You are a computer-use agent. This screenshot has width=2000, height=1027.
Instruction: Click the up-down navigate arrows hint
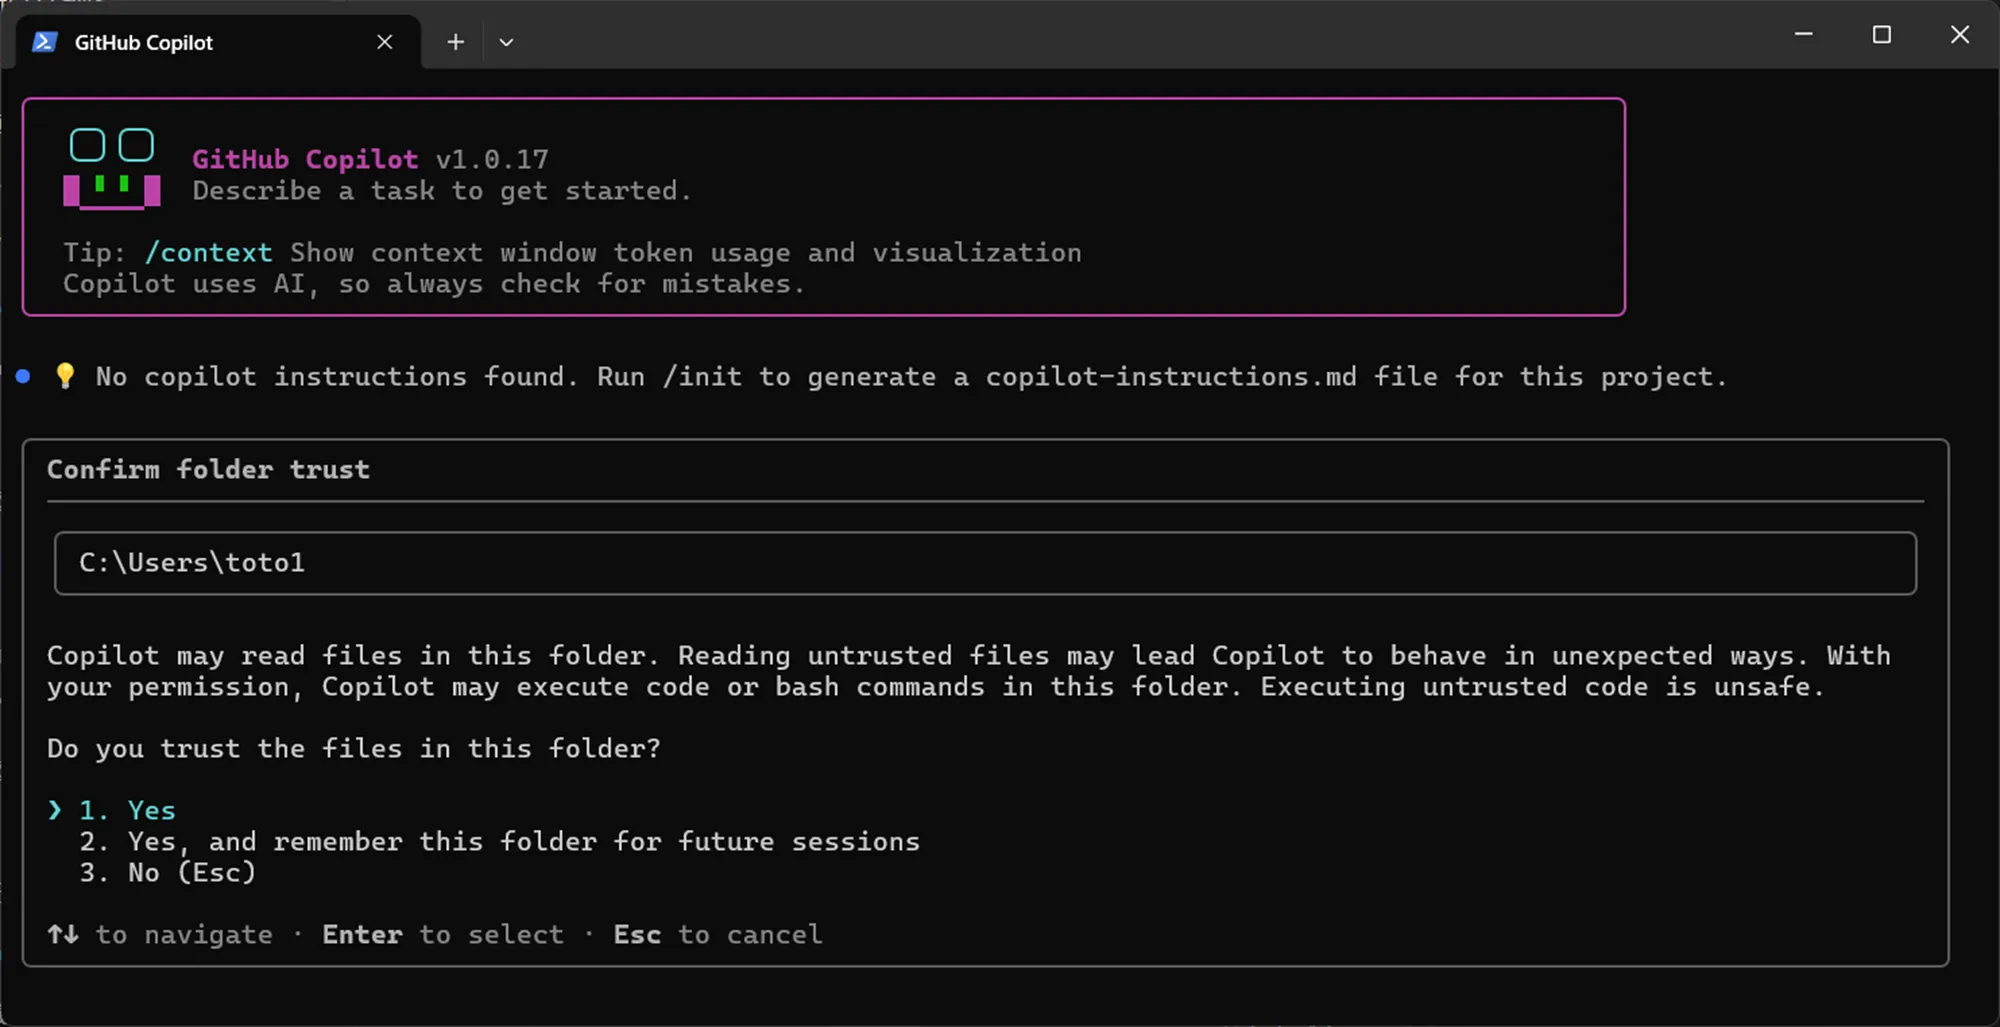(x=63, y=935)
